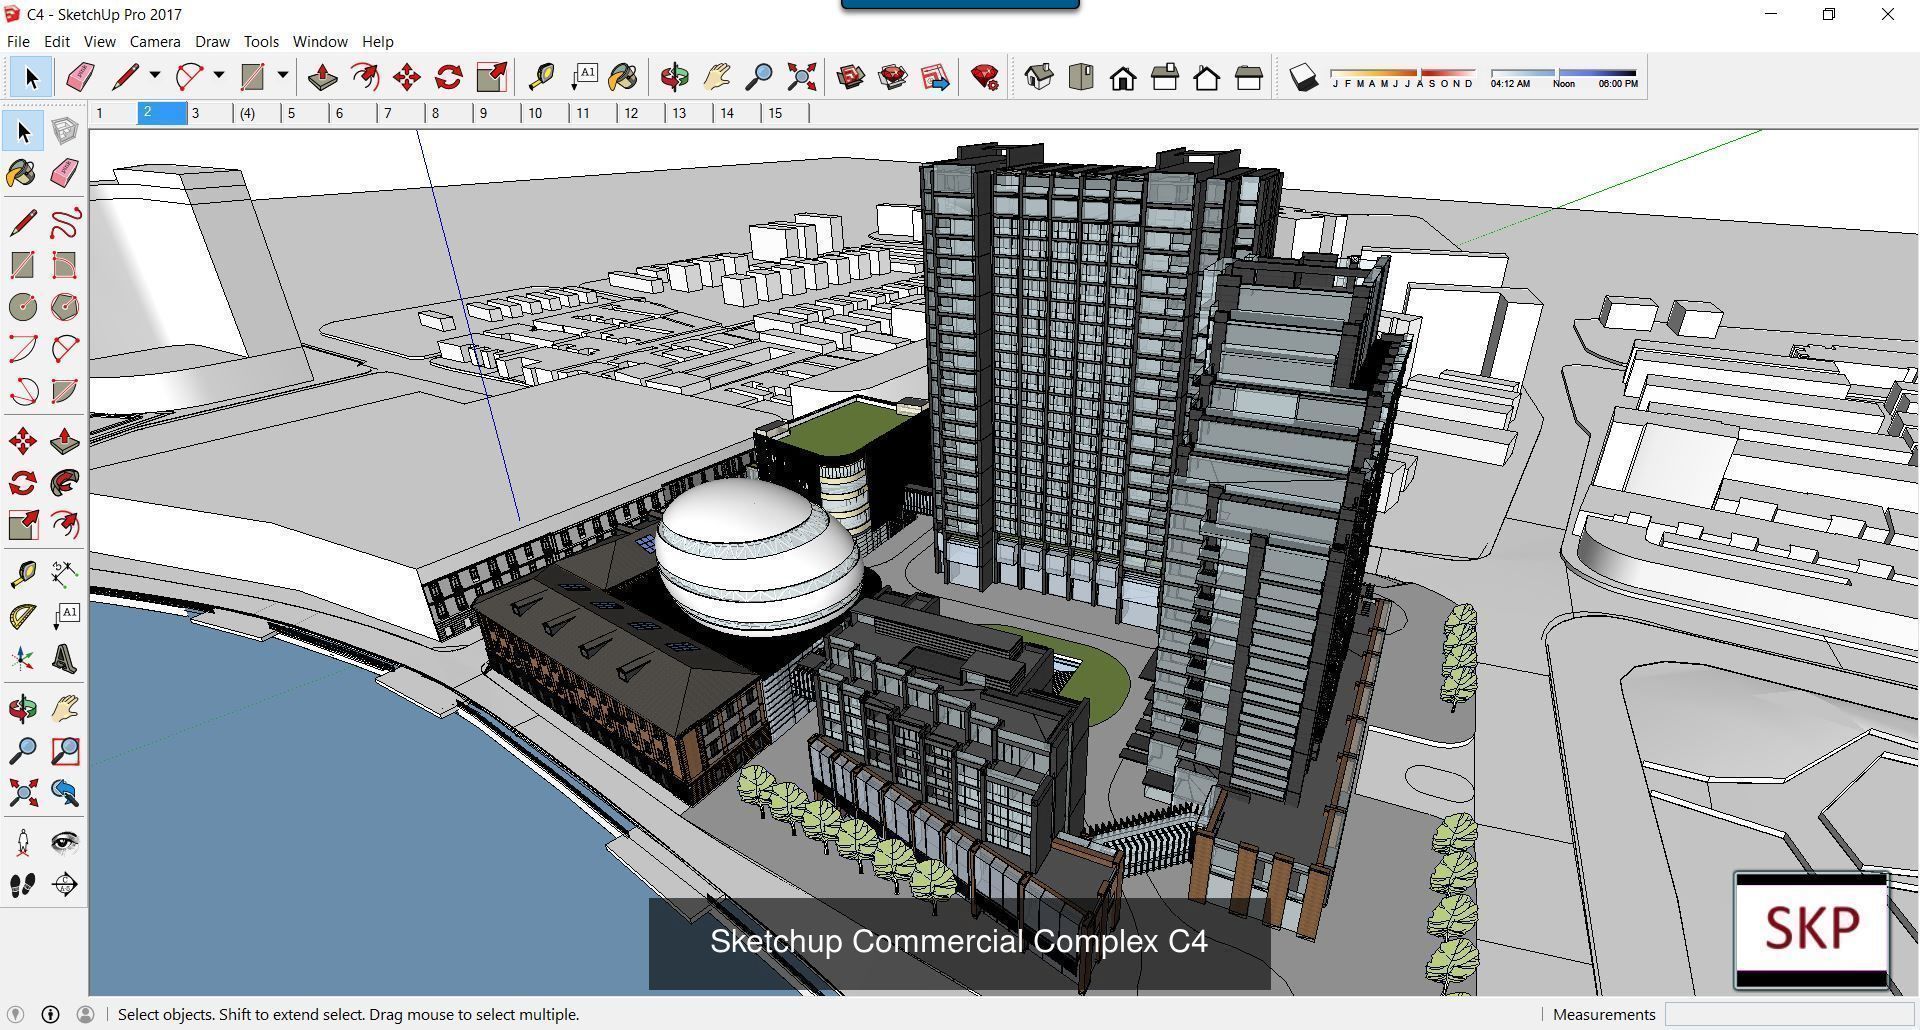Image resolution: width=1920 pixels, height=1030 pixels.
Task: Open the Help menu
Action: click(x=378, y=41)
